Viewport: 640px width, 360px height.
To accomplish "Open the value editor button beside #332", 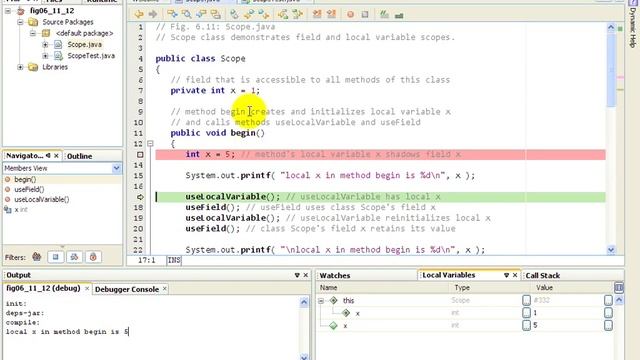I will (608, 300).
